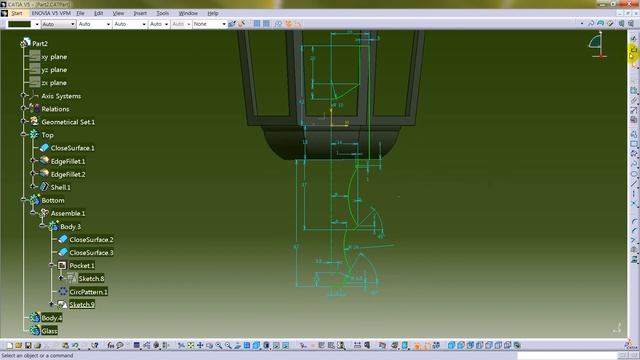Screen dimensions: 640x360
Task: Click the Fit All In icon
Action: [x=191, y=346]
